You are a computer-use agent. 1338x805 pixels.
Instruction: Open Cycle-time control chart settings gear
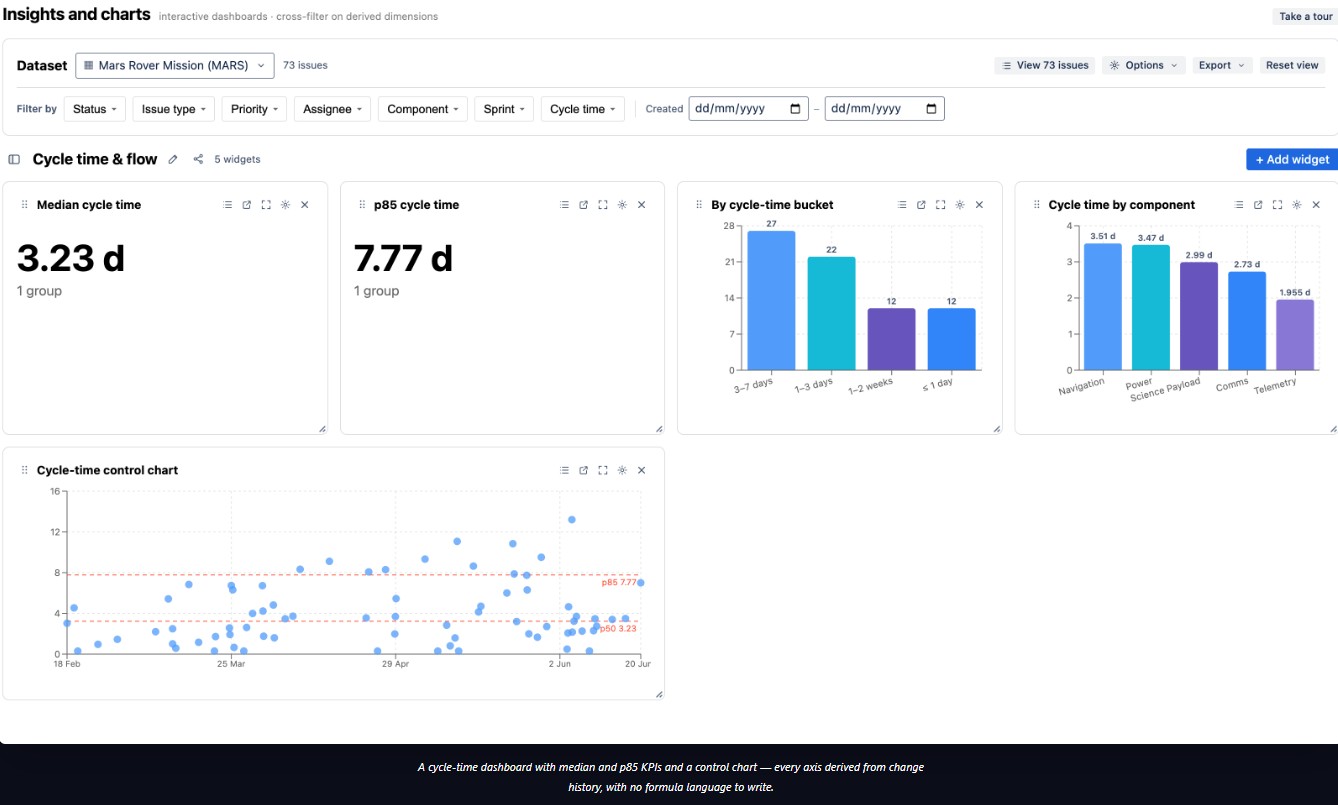pos(622,470)
